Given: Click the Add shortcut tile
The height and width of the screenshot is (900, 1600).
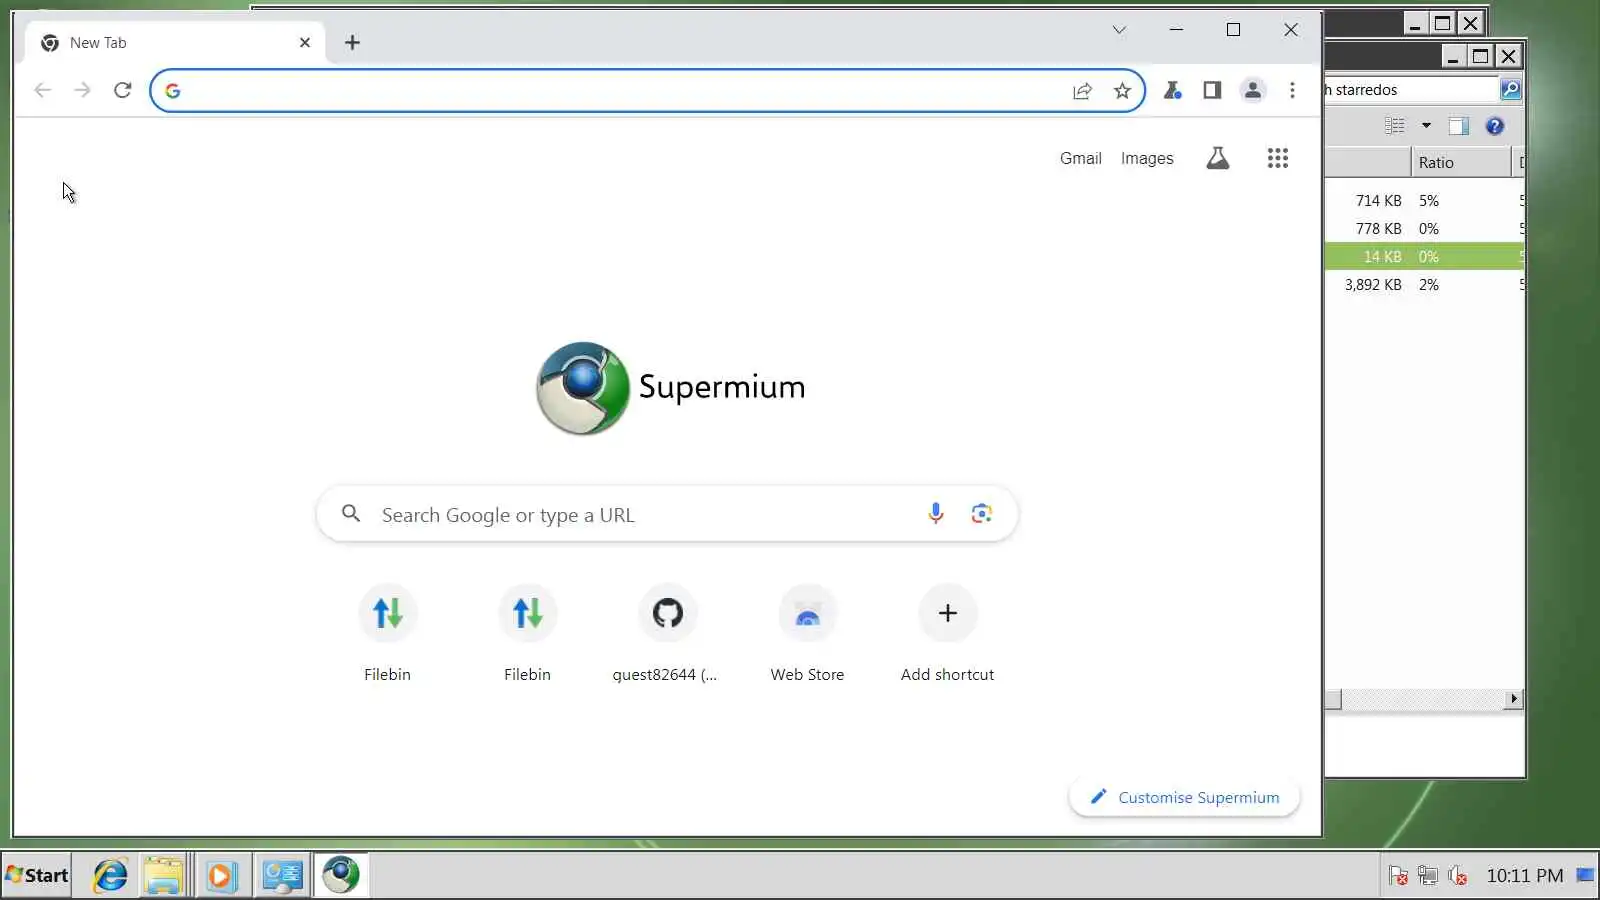Looking at the screenshot, I should click(947, 632).
